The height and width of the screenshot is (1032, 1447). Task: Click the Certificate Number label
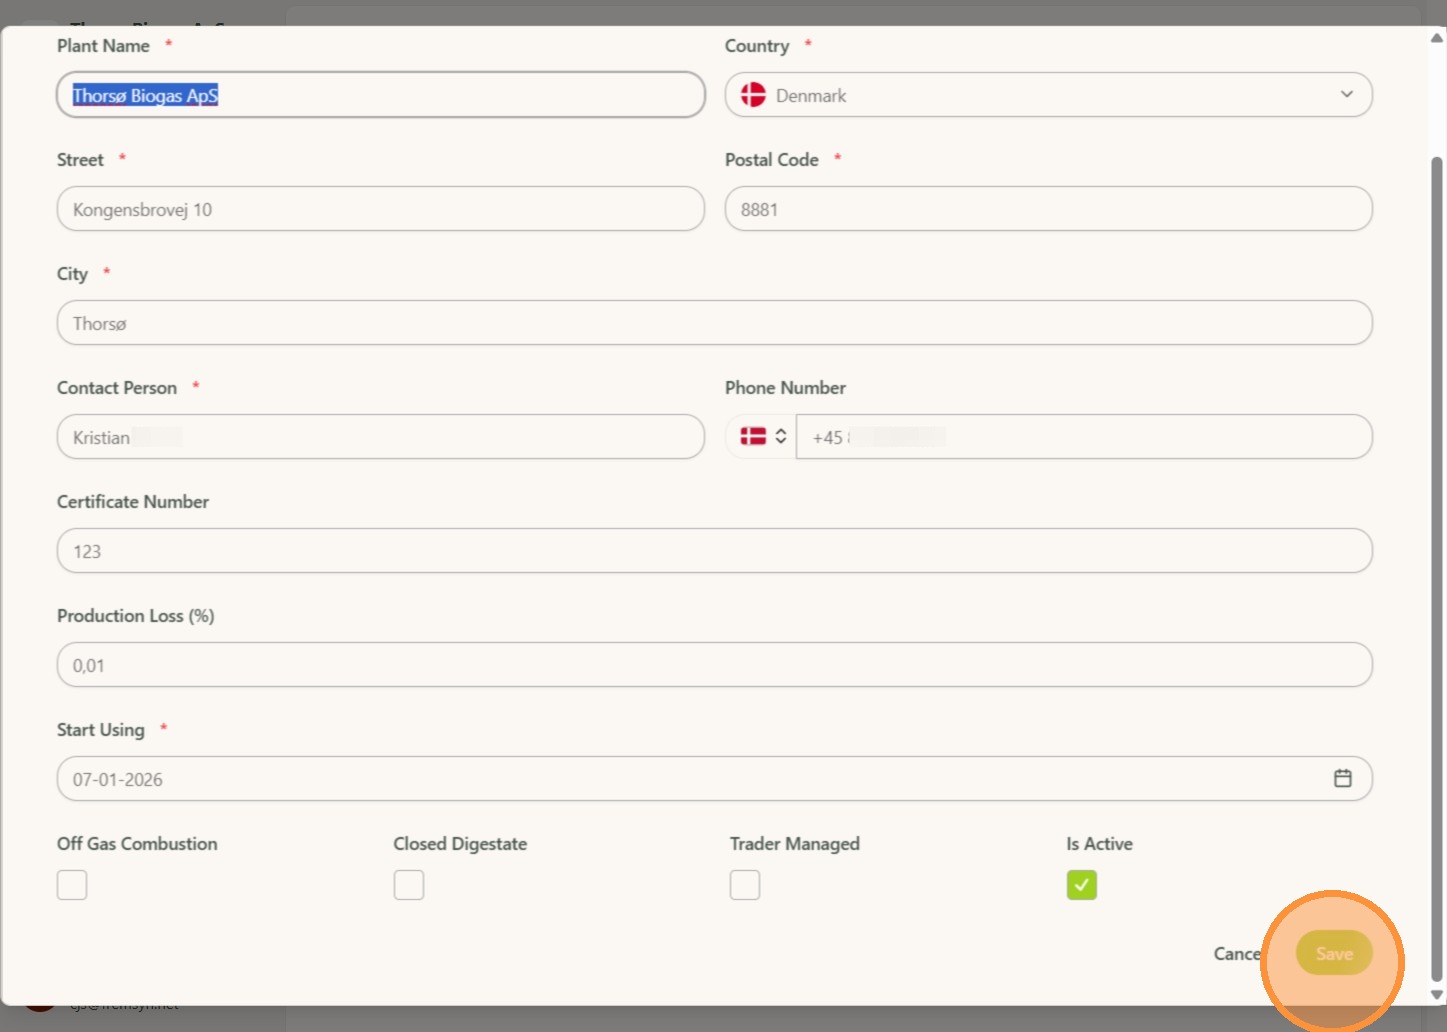coord(133,502)
